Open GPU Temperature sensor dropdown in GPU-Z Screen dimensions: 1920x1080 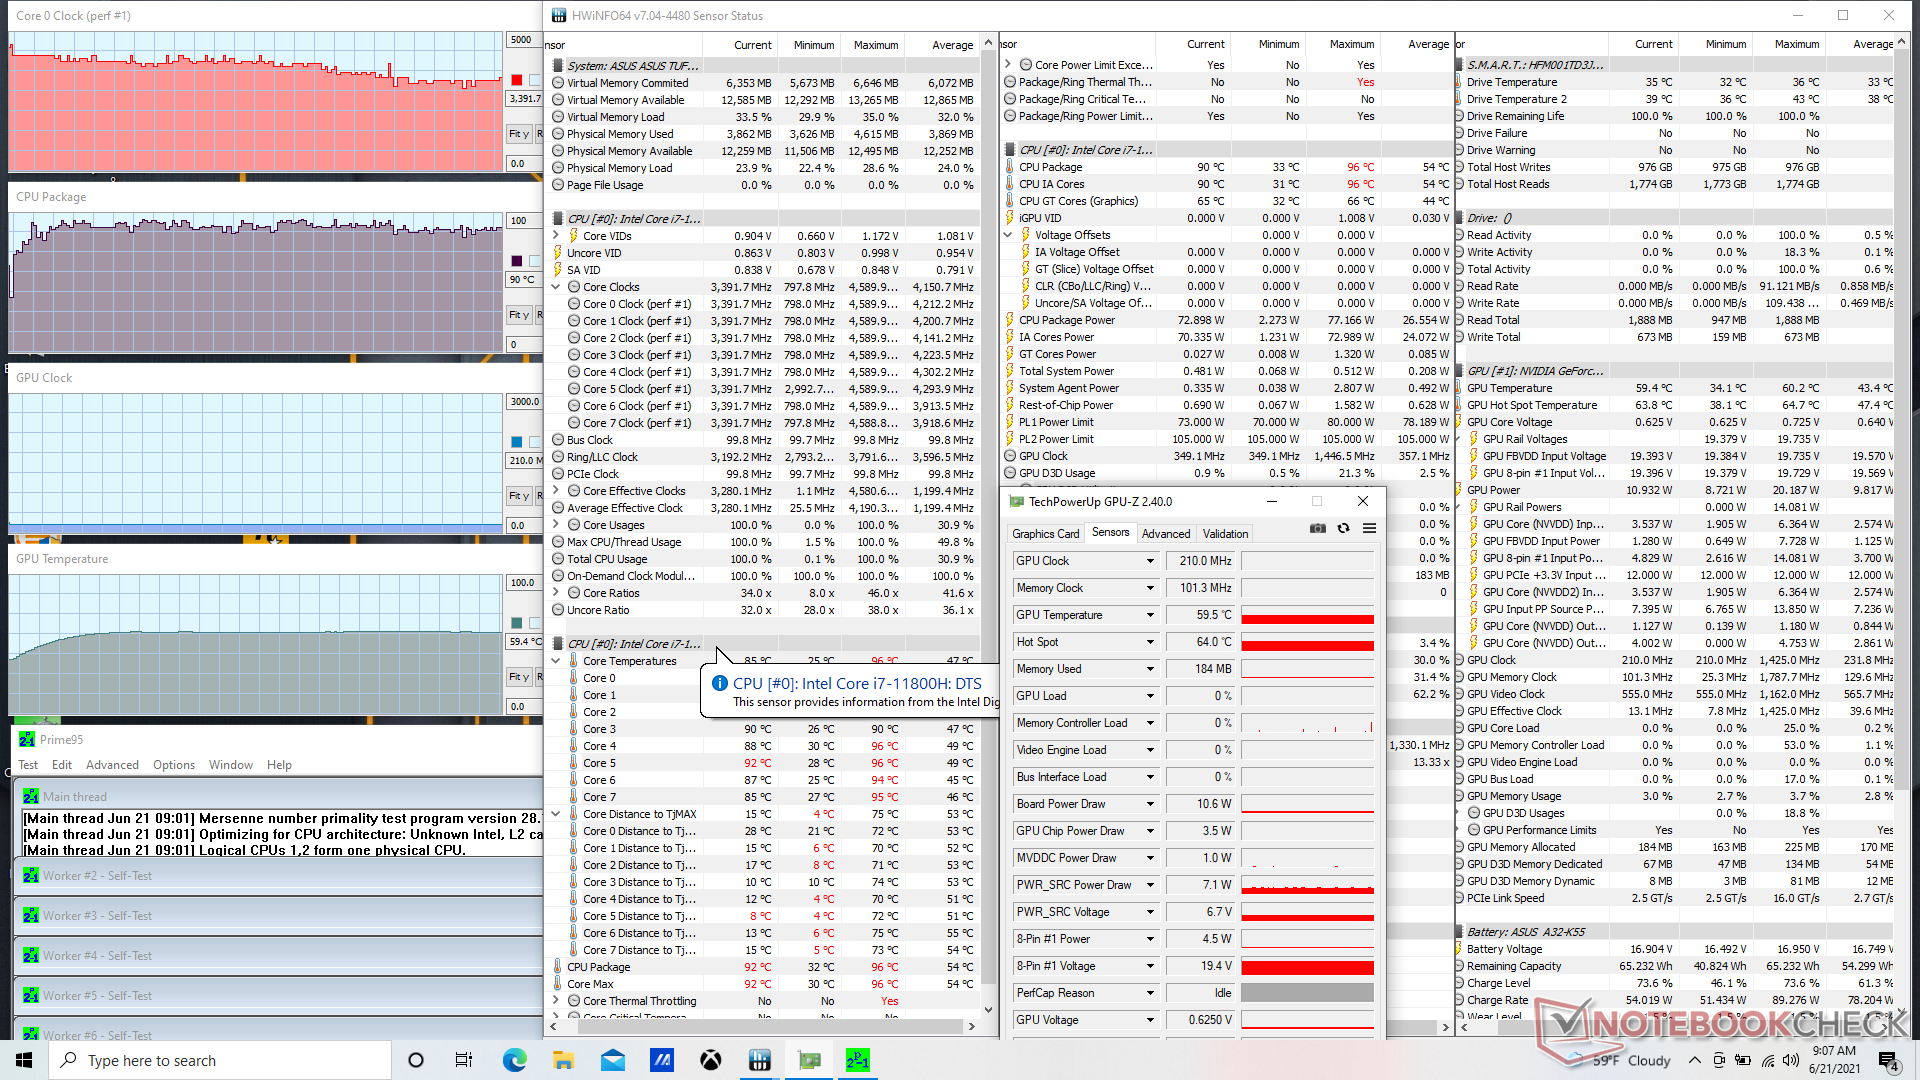pos(1150,615)
